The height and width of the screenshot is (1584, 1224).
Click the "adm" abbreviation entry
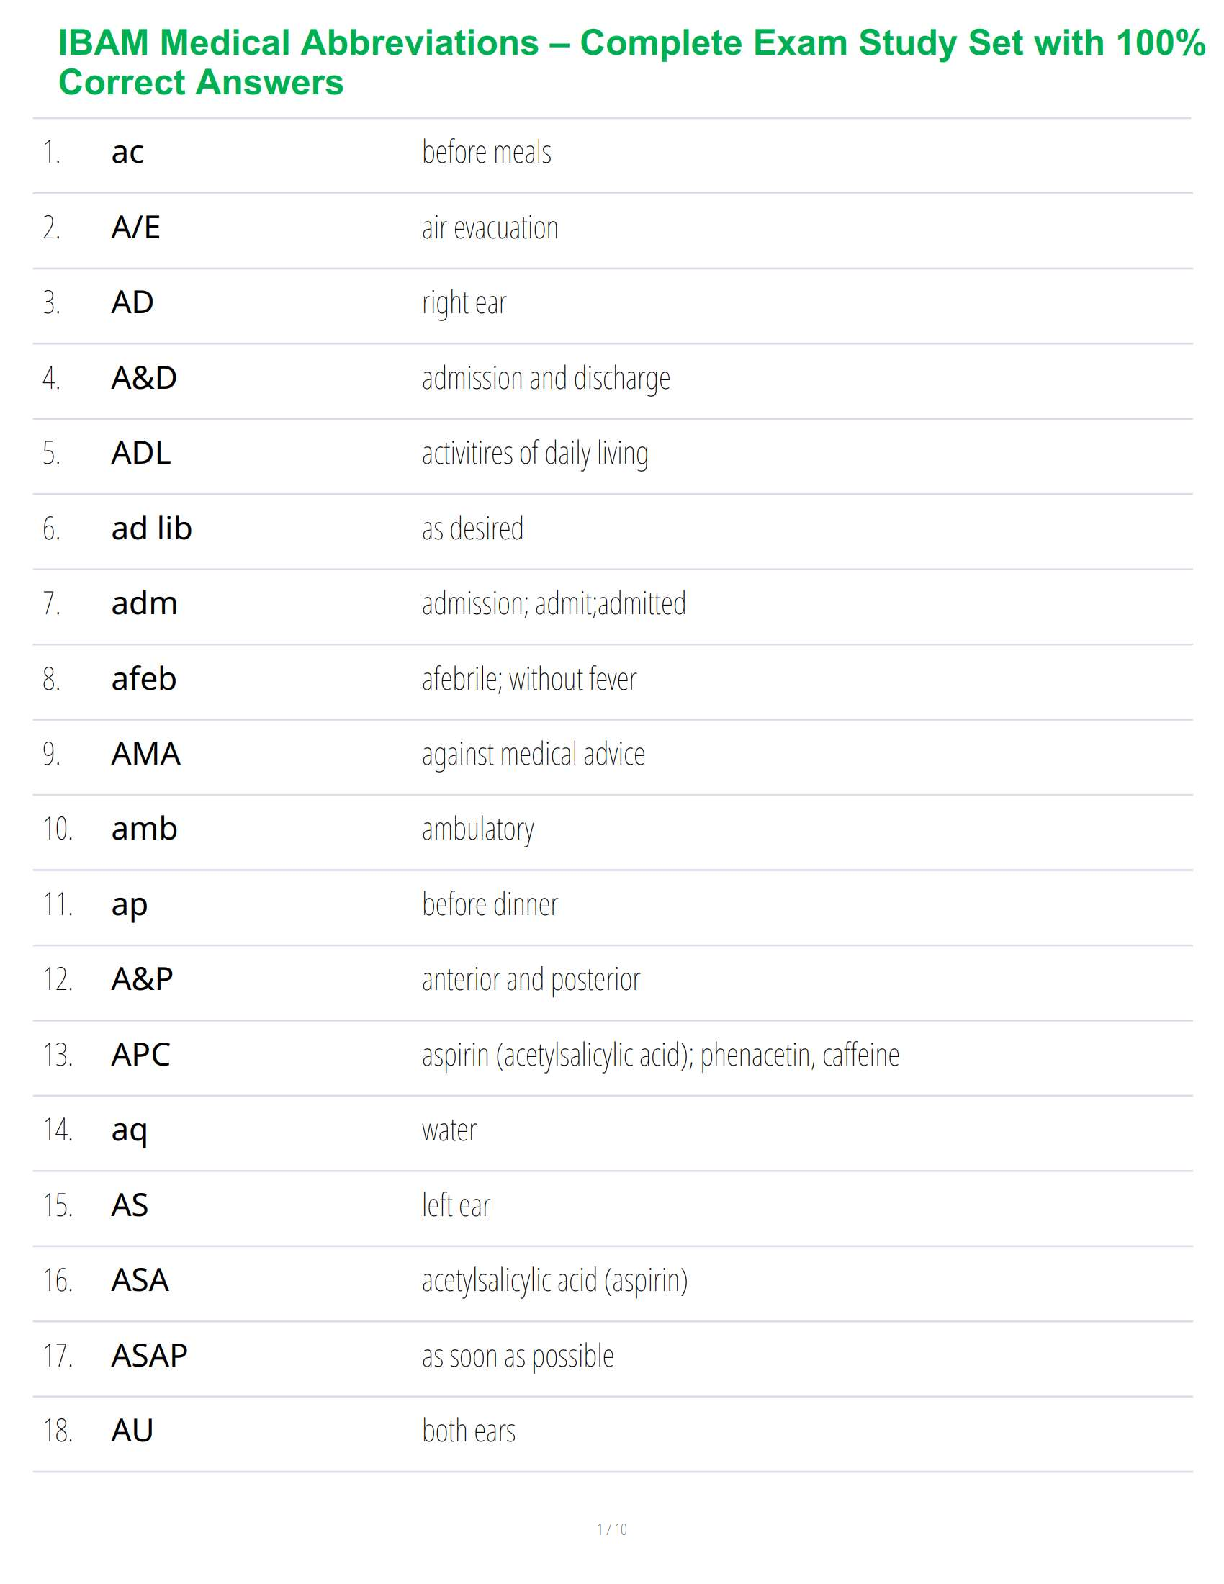click(x=144, y=604)
